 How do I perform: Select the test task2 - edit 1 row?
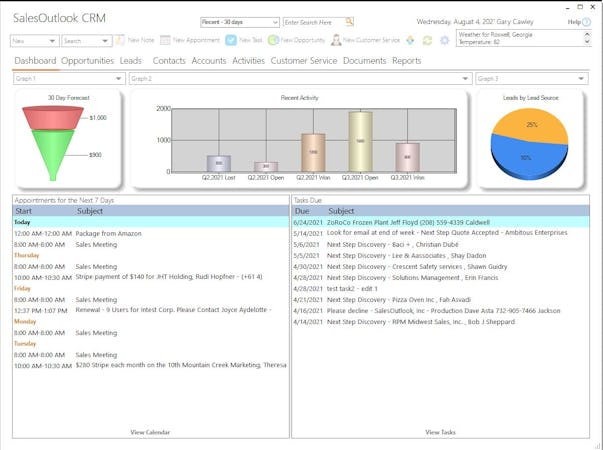click(x=440, y=288)
